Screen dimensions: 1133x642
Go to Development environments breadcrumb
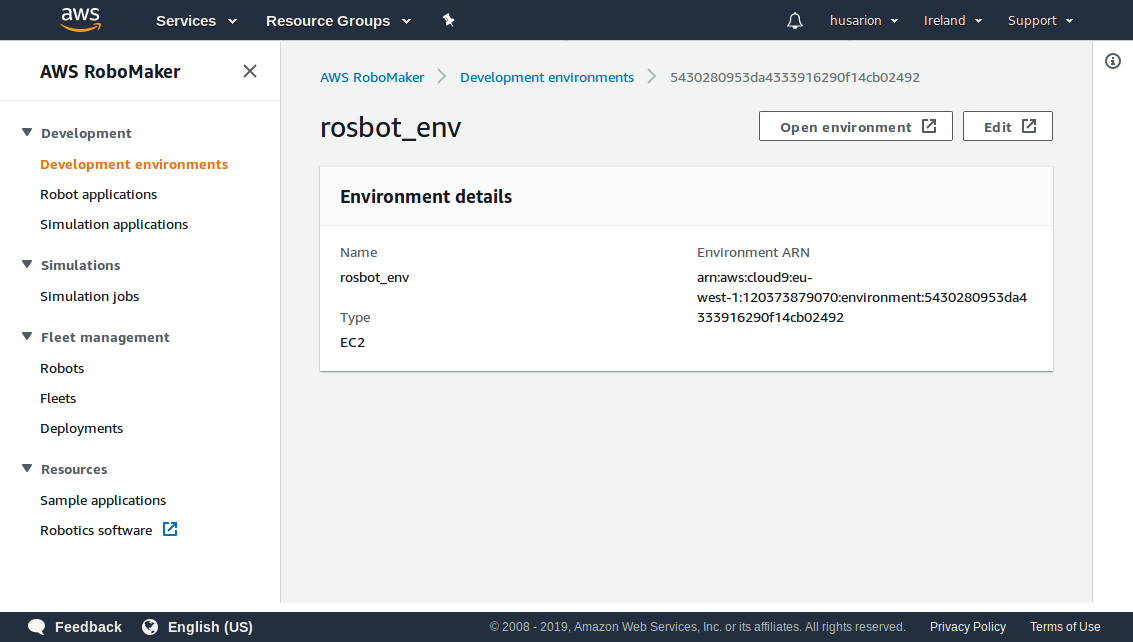click(x=547, y=77)
